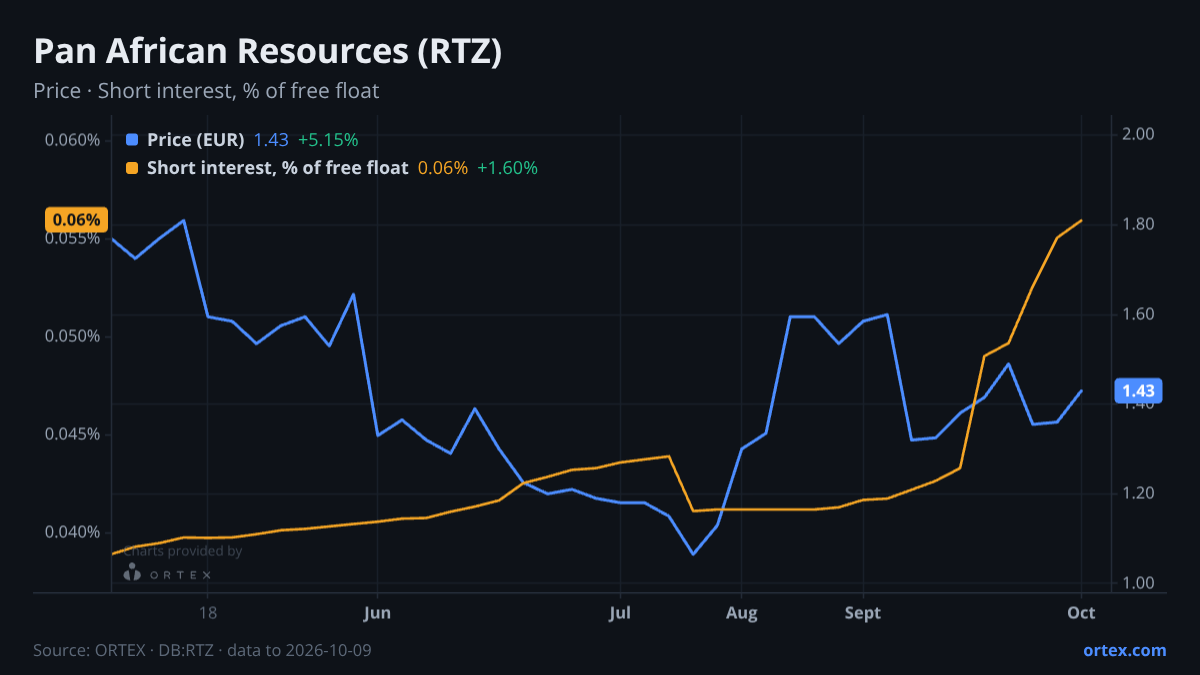1200x675 pixels.
Task: Toggle the Price (EUR) legend label
Action: click(195, 140)
